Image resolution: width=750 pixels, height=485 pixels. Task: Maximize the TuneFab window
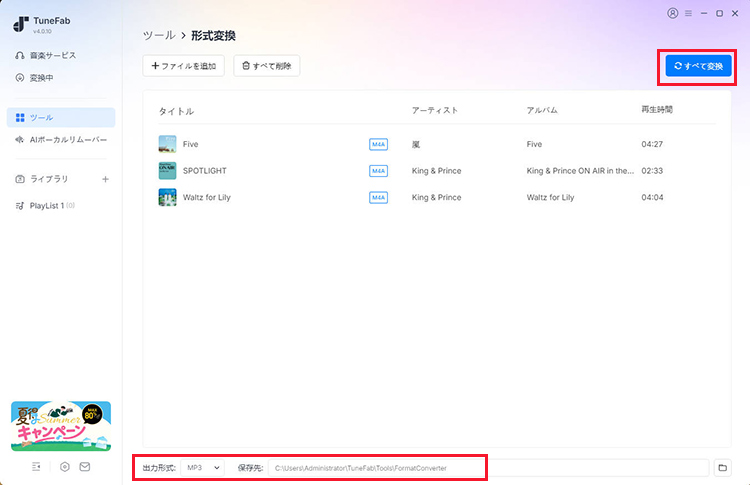[x=719, y=13]
